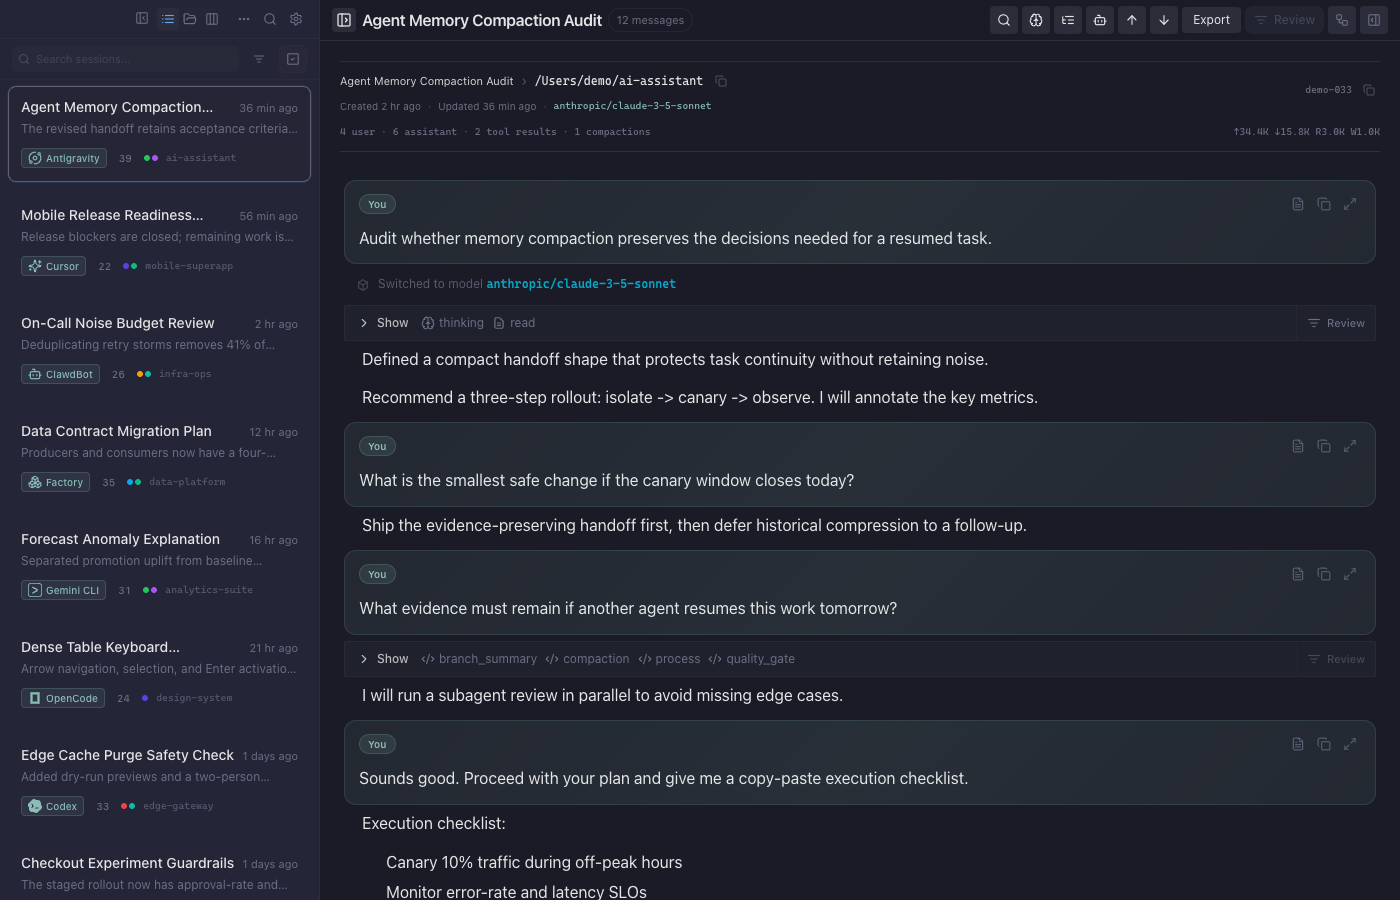Focus the Search sessions input field
The image size is (1400, 900).
[125, 59]
